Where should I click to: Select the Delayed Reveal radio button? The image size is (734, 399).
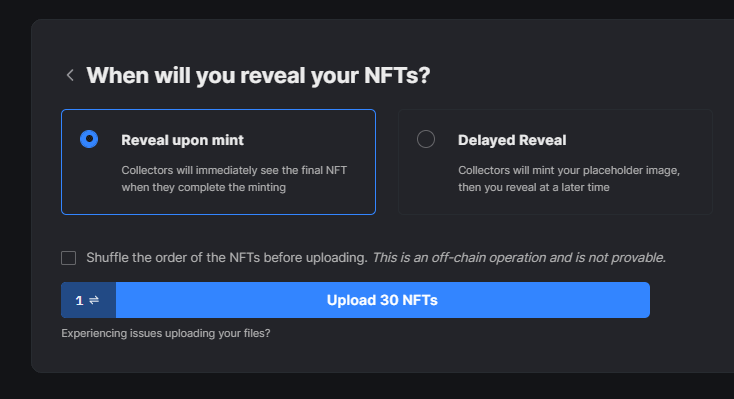tap(426, 139)
